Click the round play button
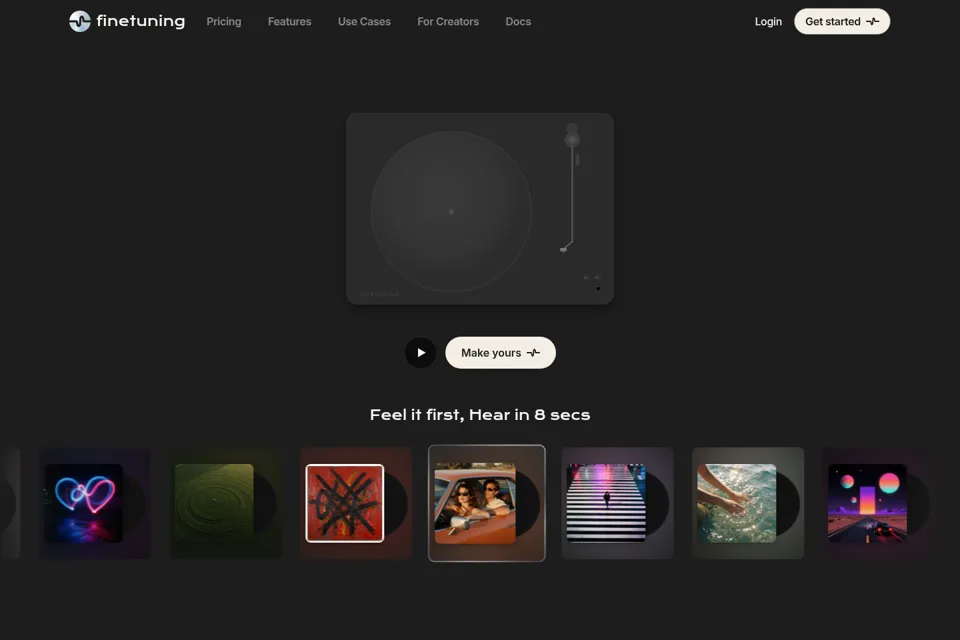 click(x=421, y=353)
